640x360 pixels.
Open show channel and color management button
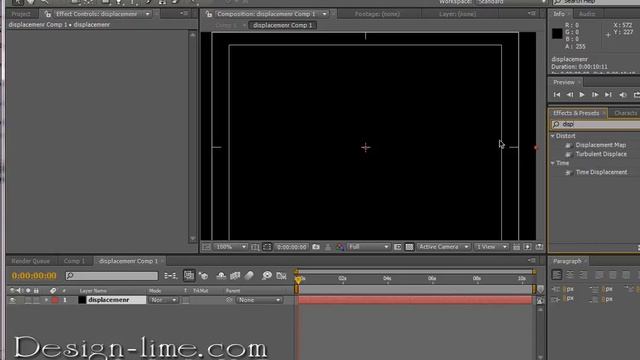click(340, 247)
